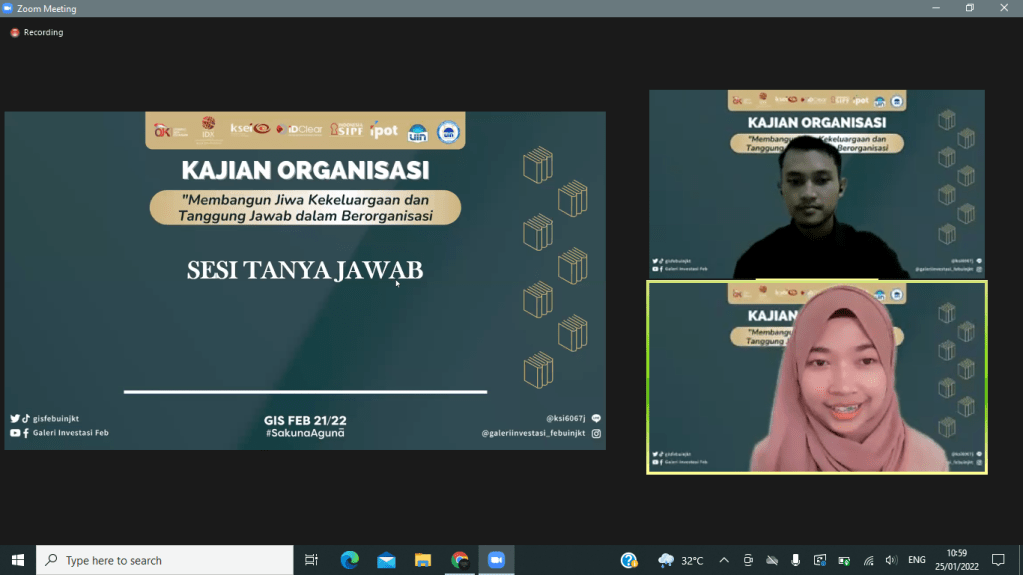Open the clock showing 10:59 25/01/2022
The width and height of the screenshot is (1023, 575).
coord(956,560)
